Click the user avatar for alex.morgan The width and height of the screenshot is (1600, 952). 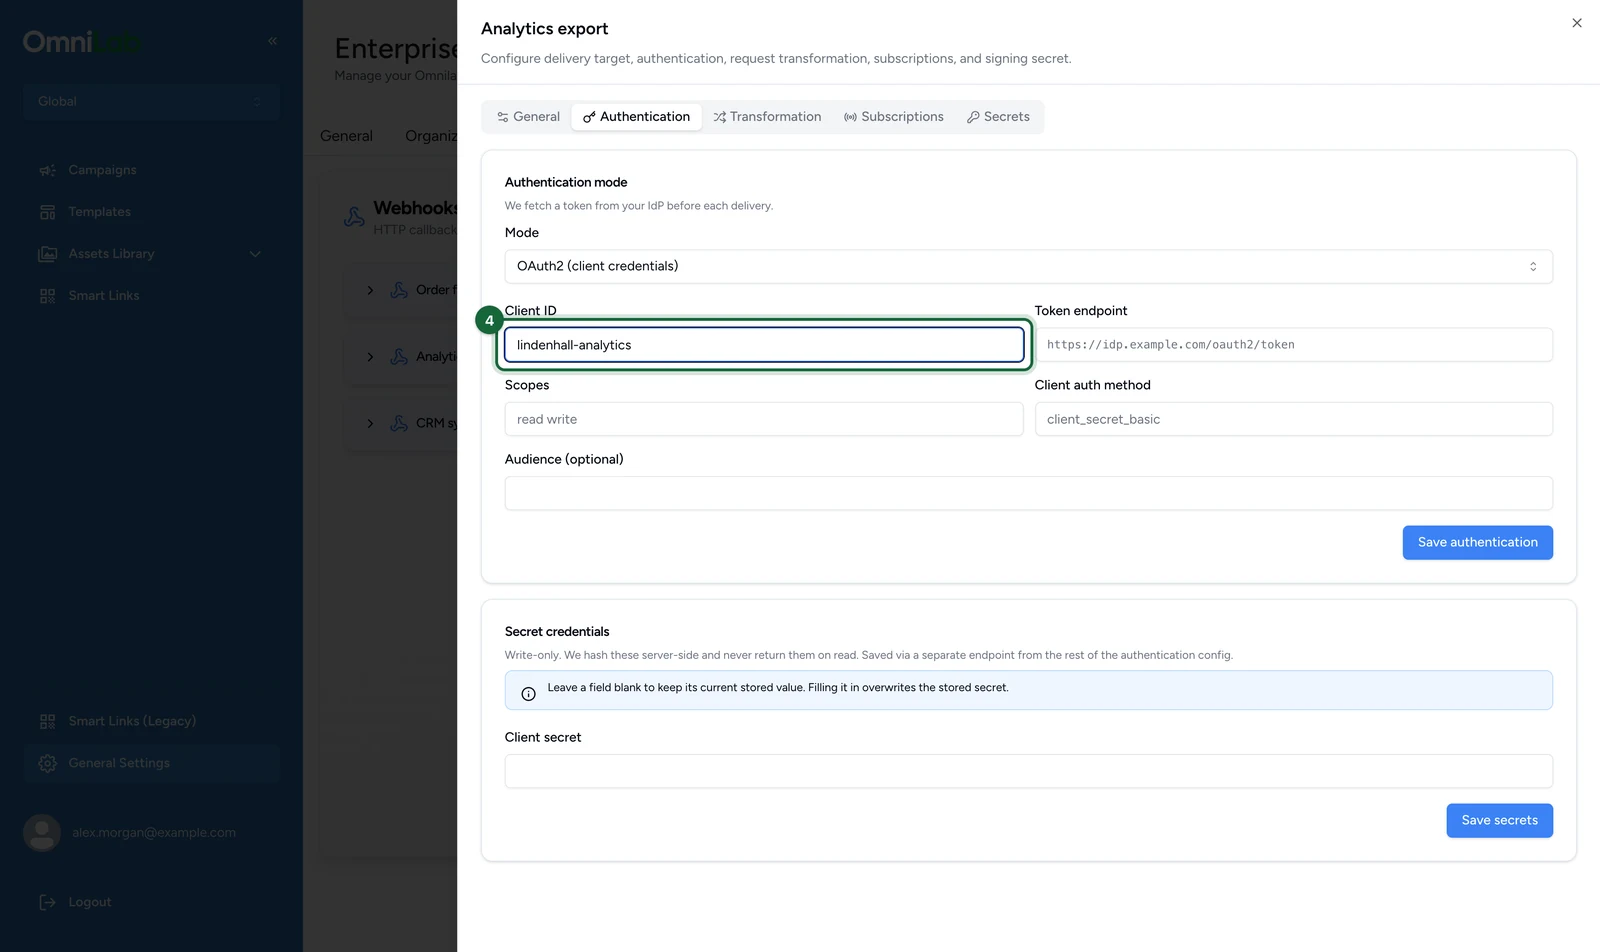[42, 832]
